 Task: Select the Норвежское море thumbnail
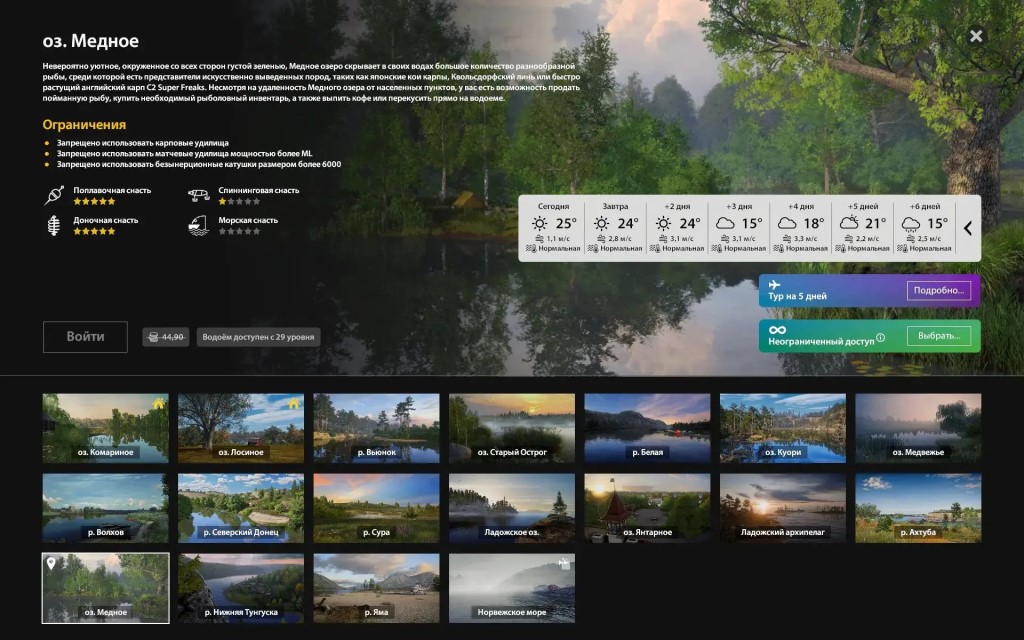pos(511,588)
